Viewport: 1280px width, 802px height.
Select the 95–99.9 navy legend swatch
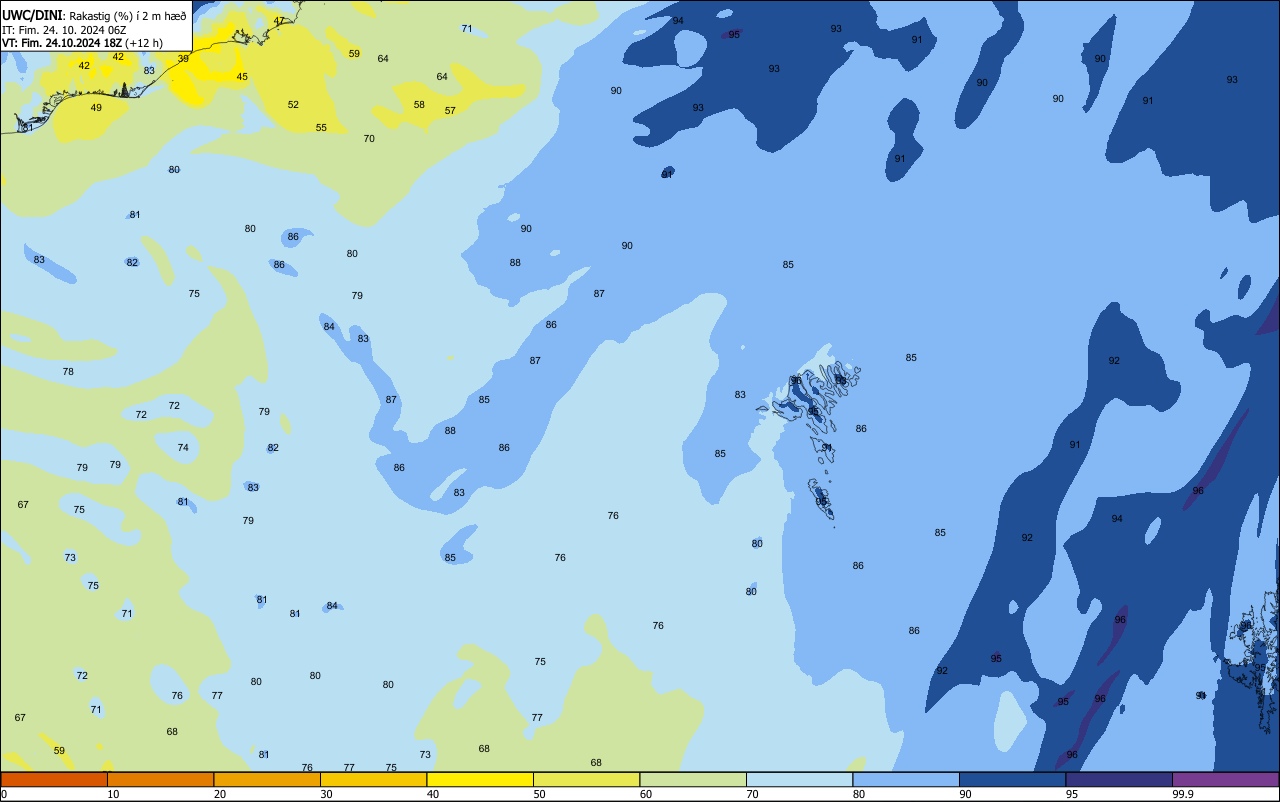[1119, 779]
